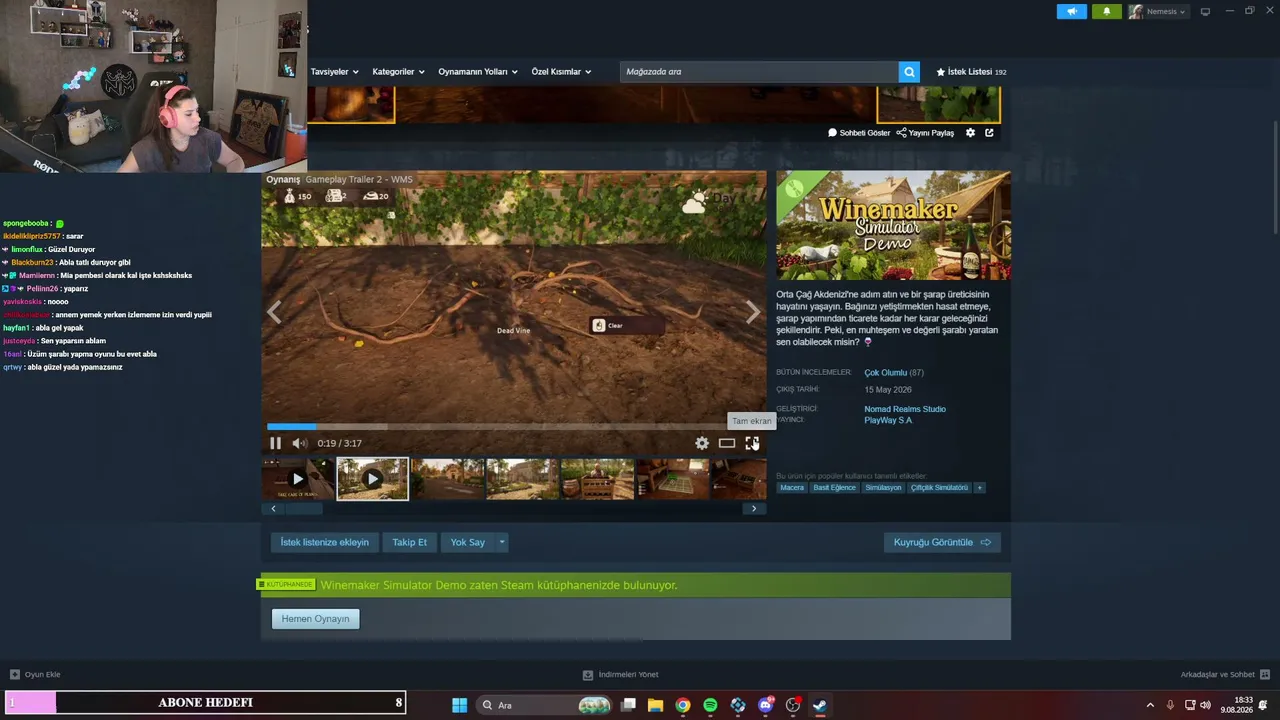Select the Simülasyon tag
The height and width of the screenshot is (720, 1280).
point(883,488)
